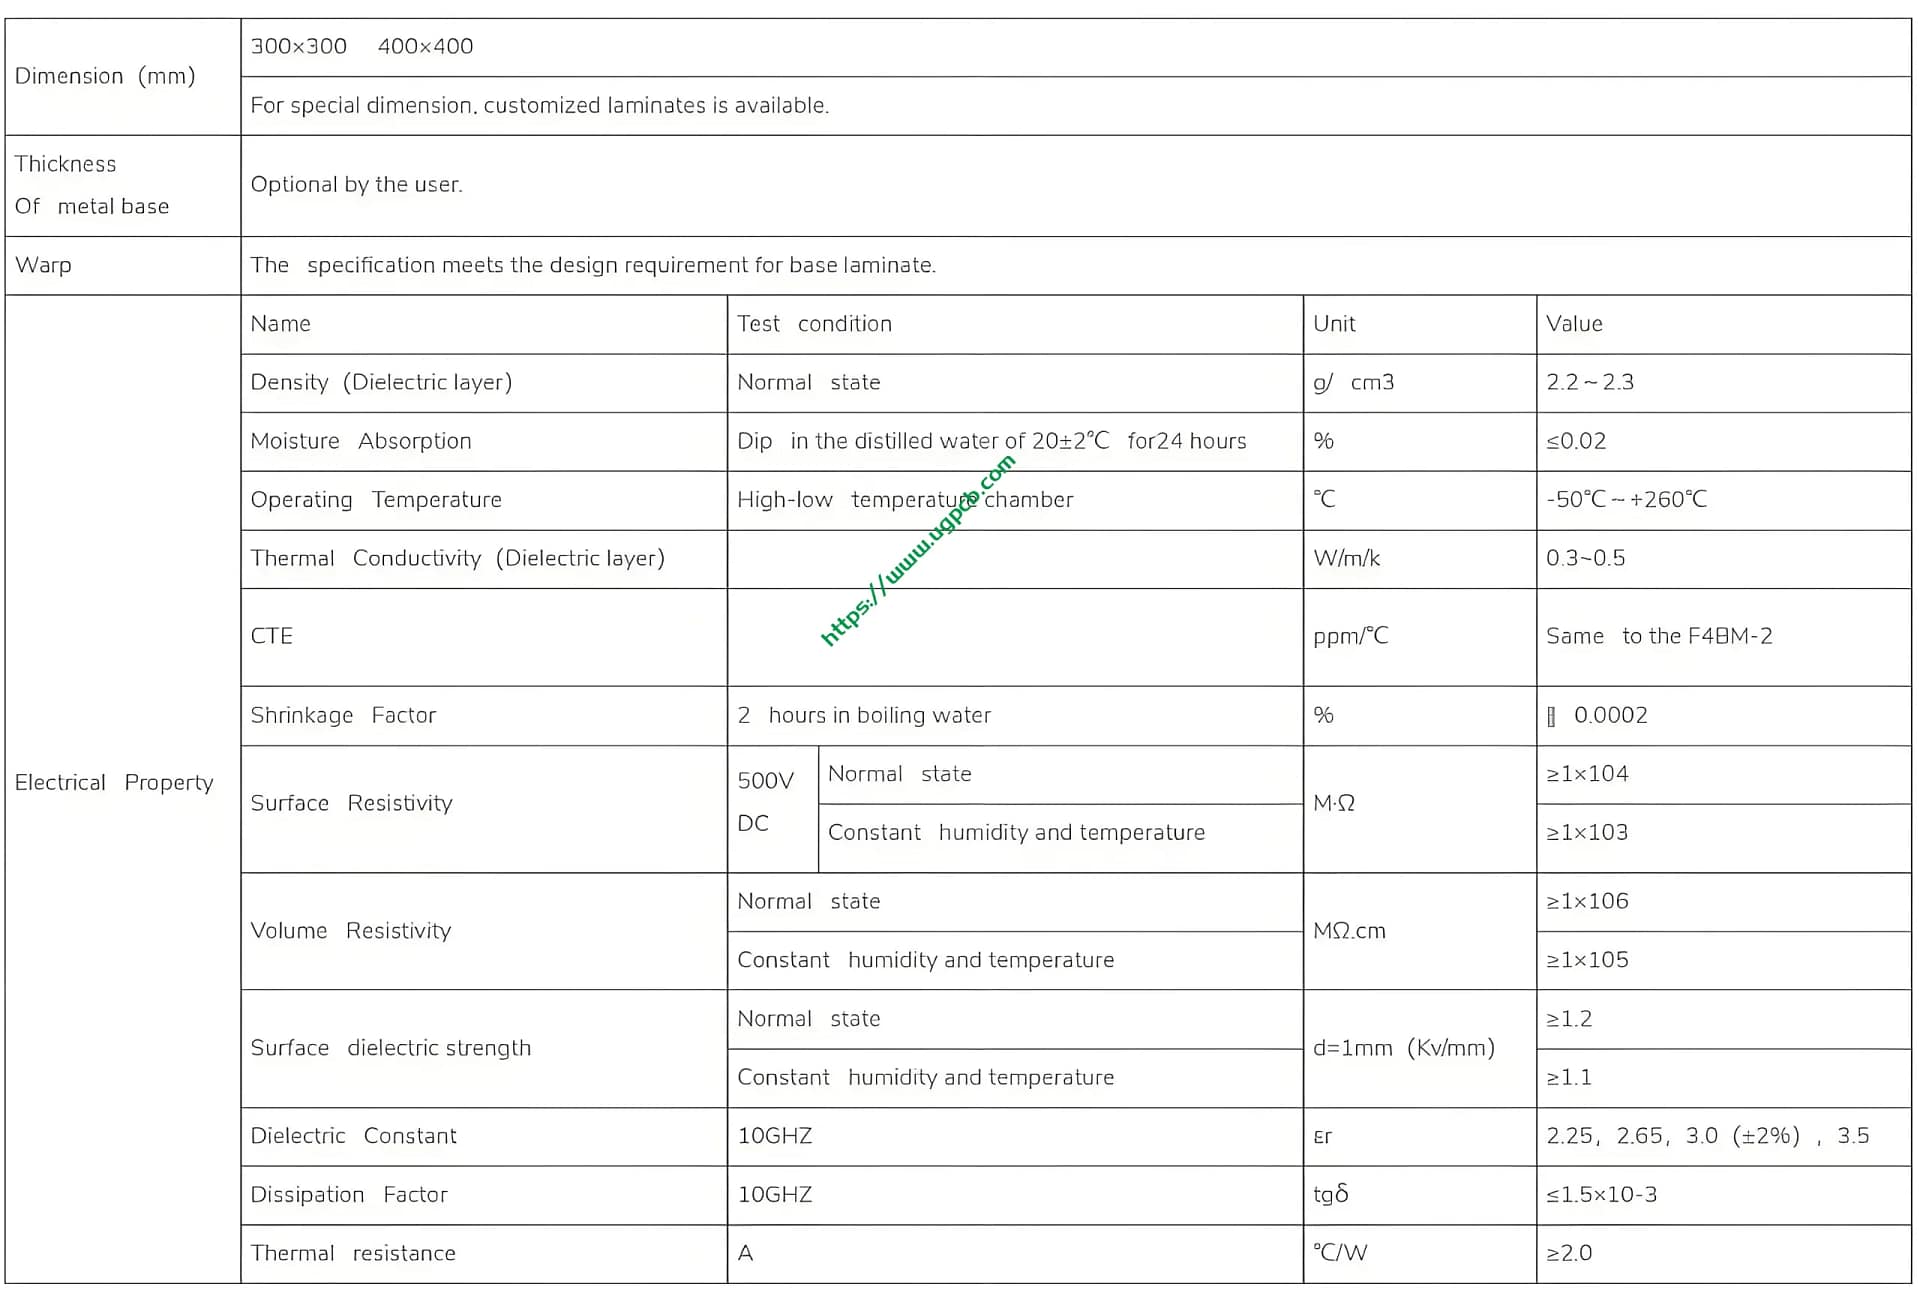Click the 'Electrical Property' section label

point(114,782)
